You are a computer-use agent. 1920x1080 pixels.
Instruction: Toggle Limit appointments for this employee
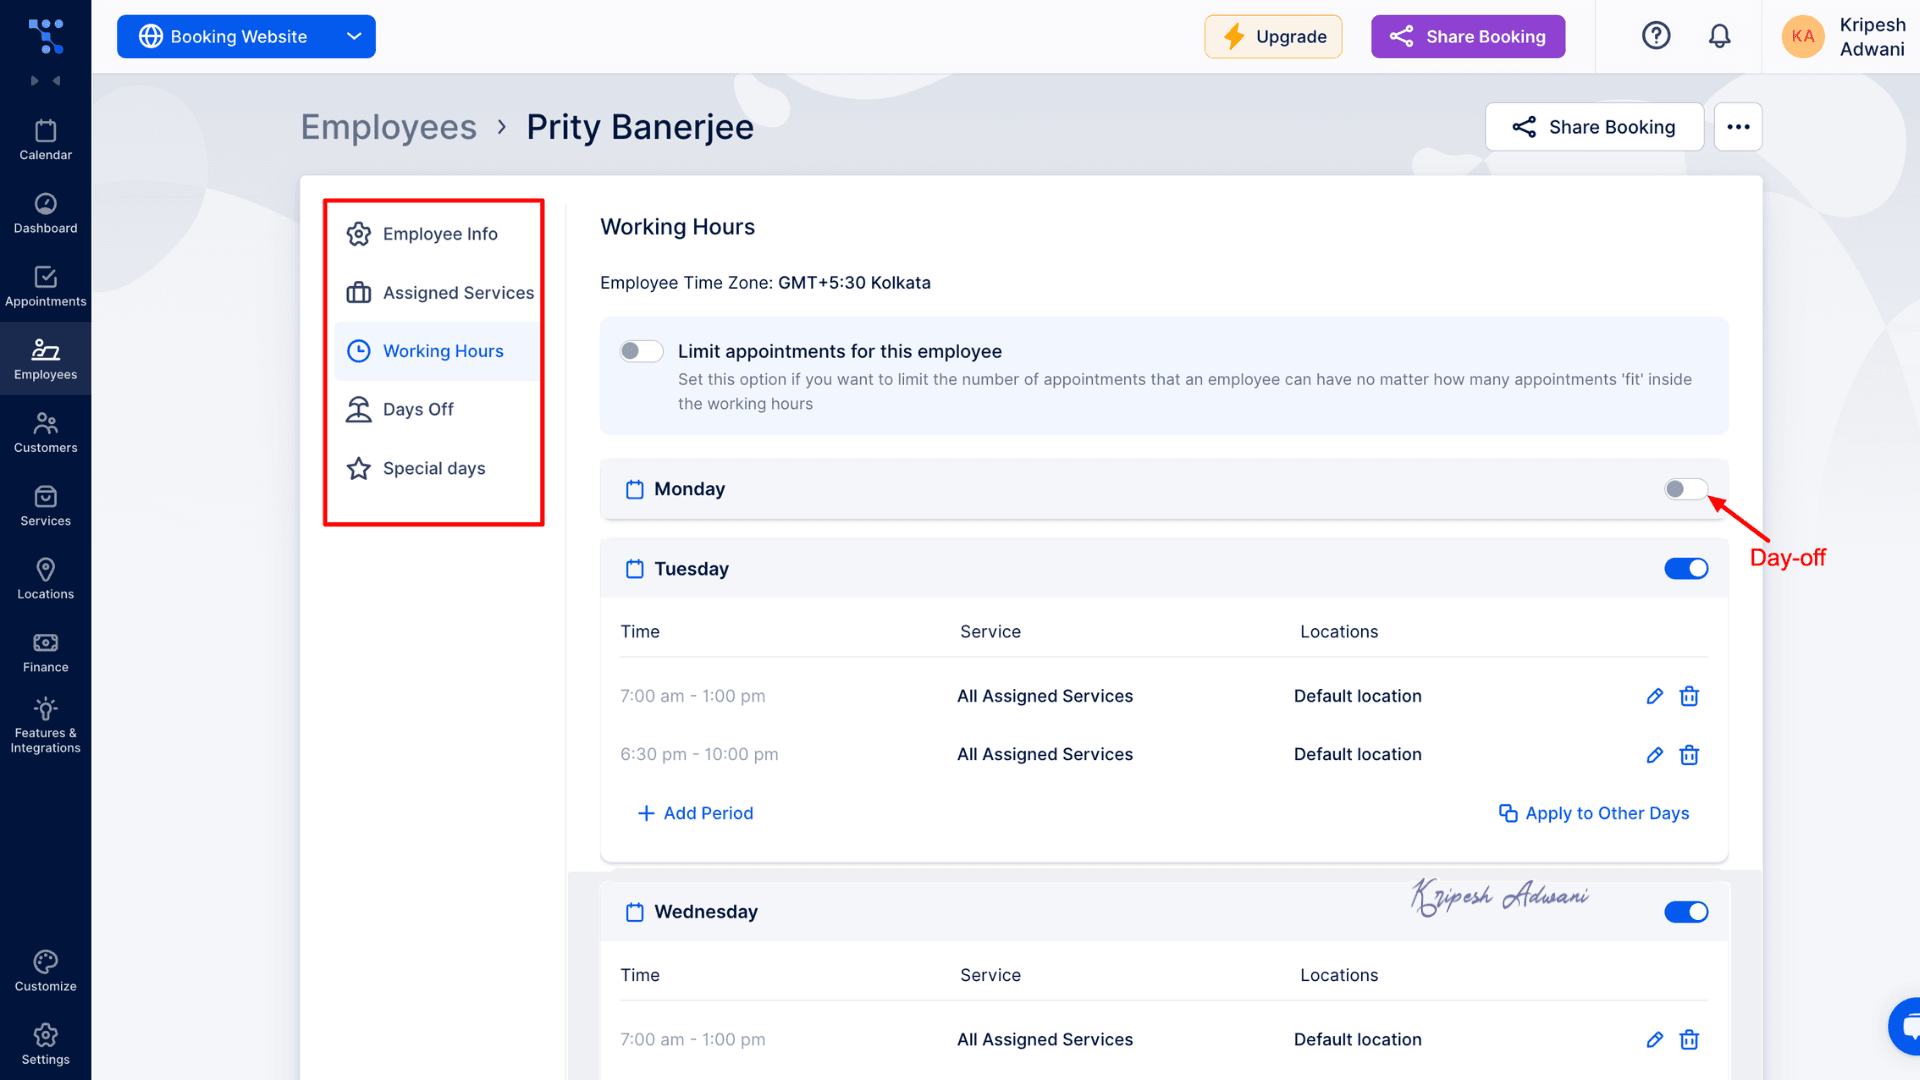tap(641, 351)
